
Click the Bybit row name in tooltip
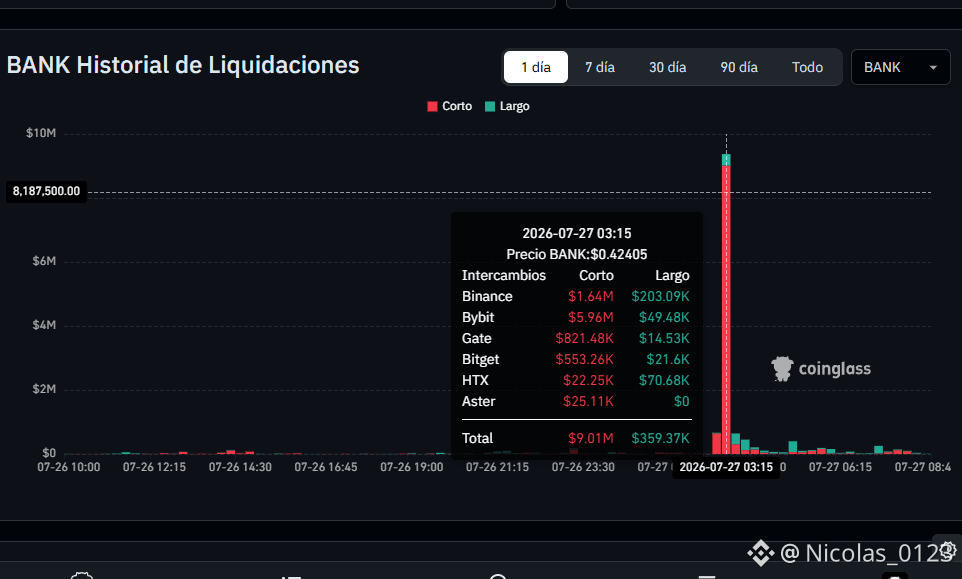[x=478, y=317]
